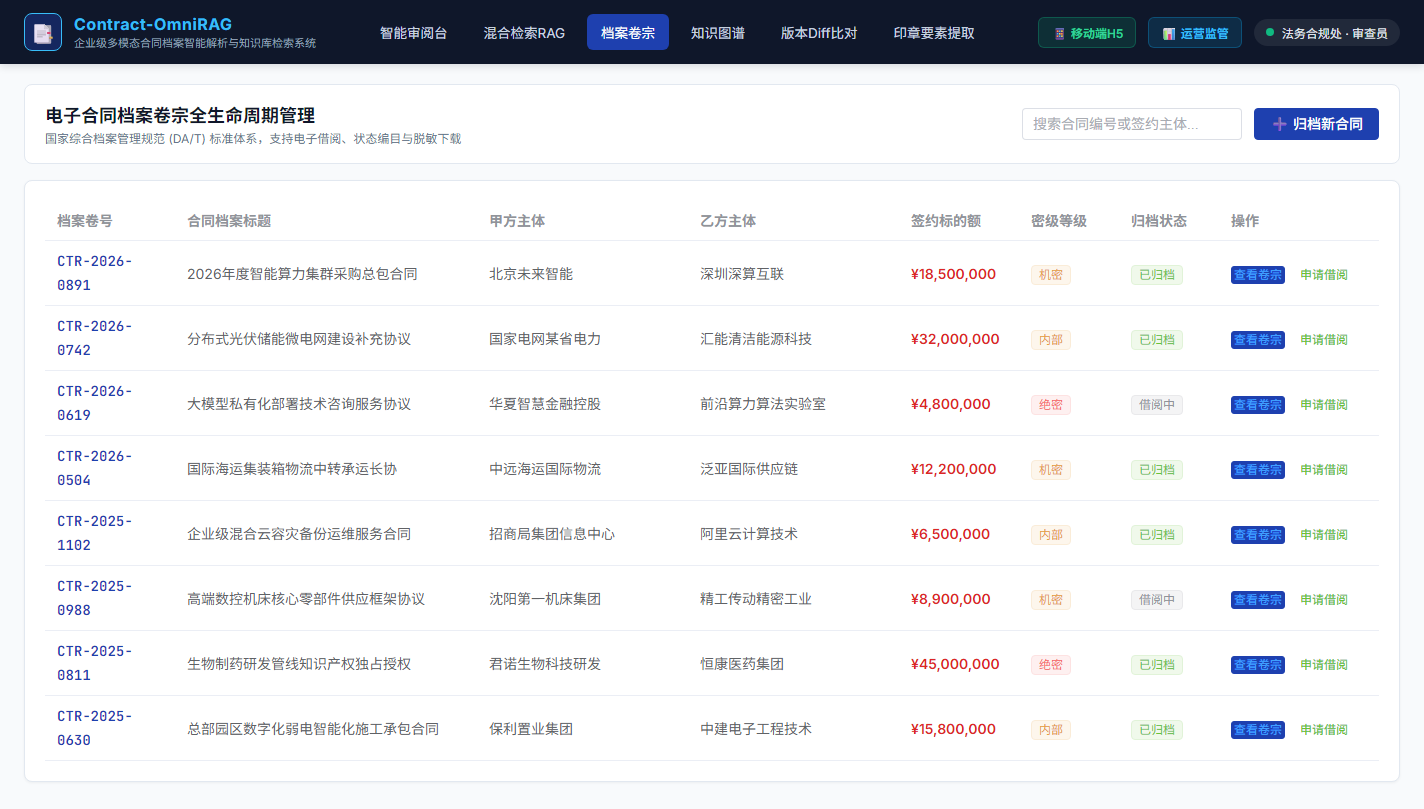Open the 智能审阅台 tab

coord(413,32)
